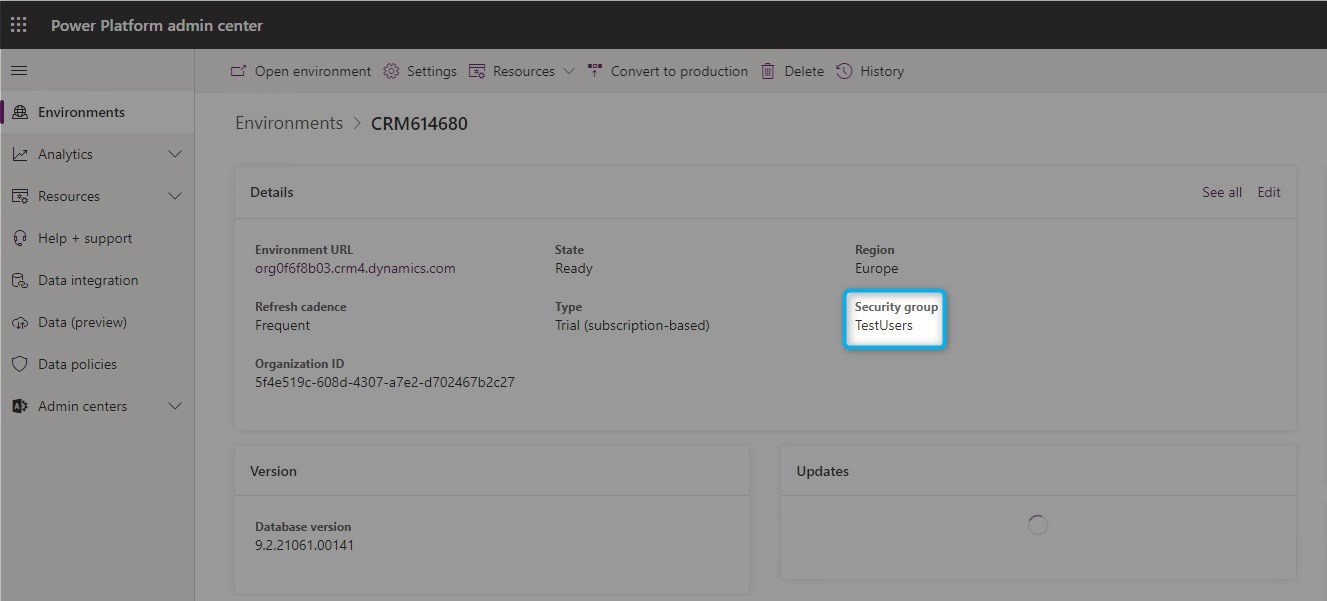The width and height of the screenshot is (1327, 601).
Task: Navigate to Data policies
Action: [98, 364]
